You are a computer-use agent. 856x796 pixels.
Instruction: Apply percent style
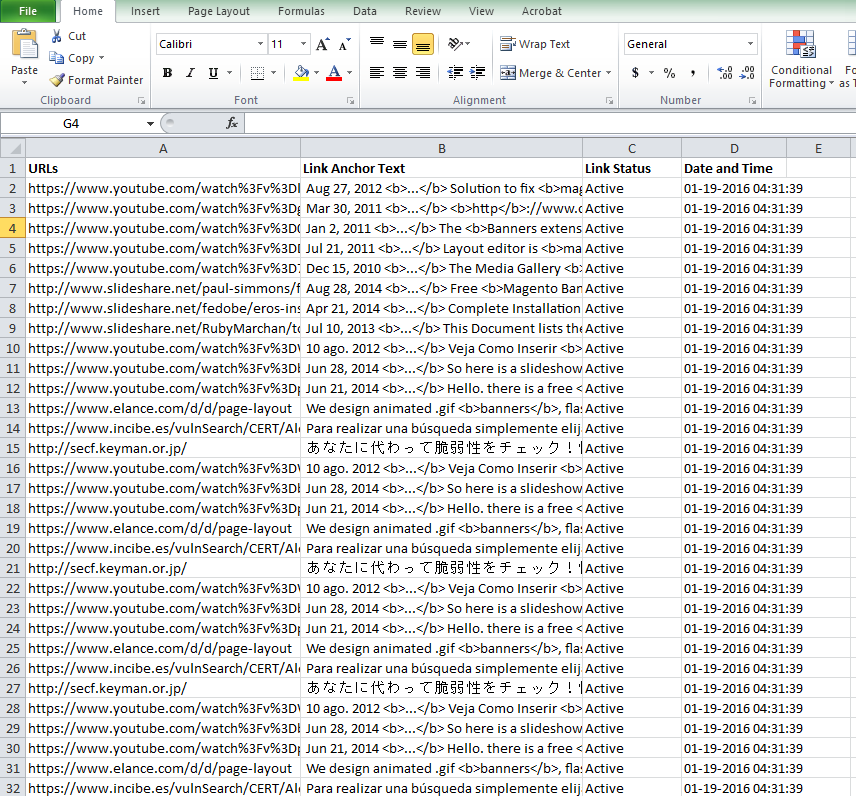(669, 73)
